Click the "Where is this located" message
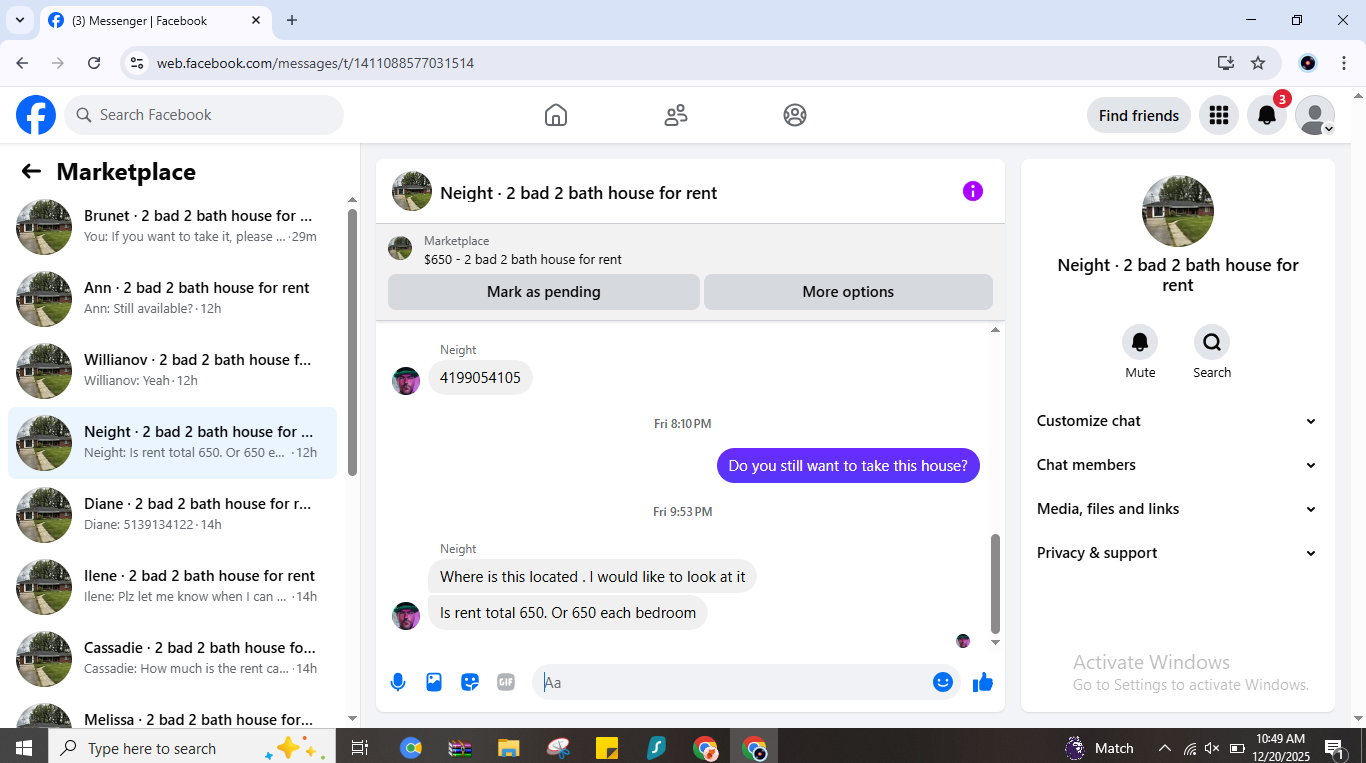The width and height of the screenshot is (1366, 763). coord(592,577)
